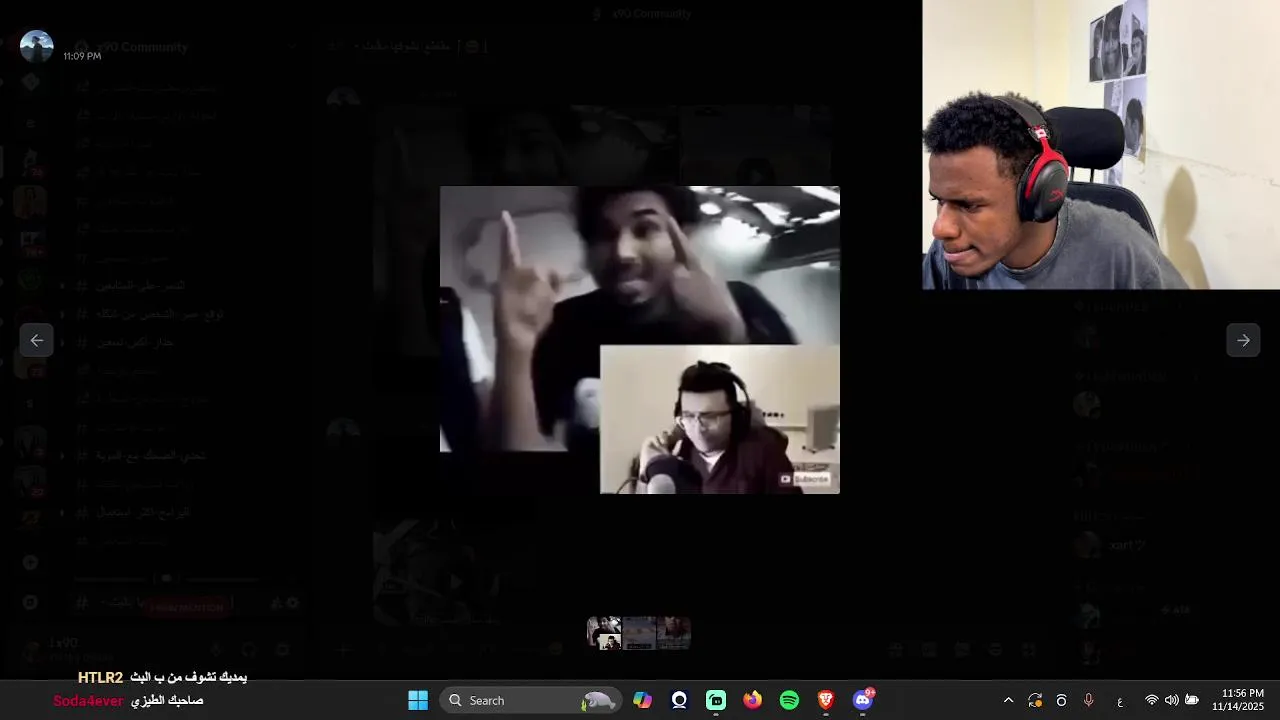
Task: Open battery status tray icon
Action: (x=1192, y=700)
